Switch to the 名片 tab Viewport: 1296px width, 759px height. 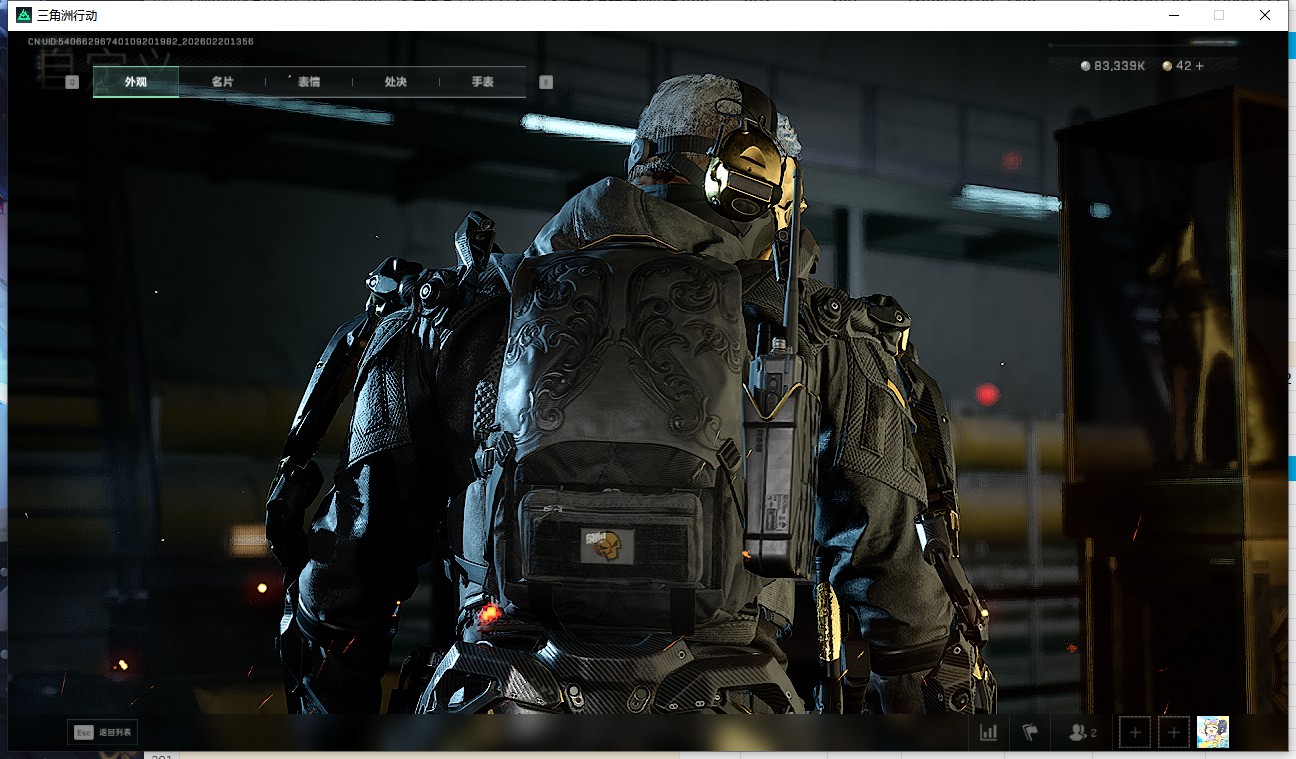(x=222, y=82)
